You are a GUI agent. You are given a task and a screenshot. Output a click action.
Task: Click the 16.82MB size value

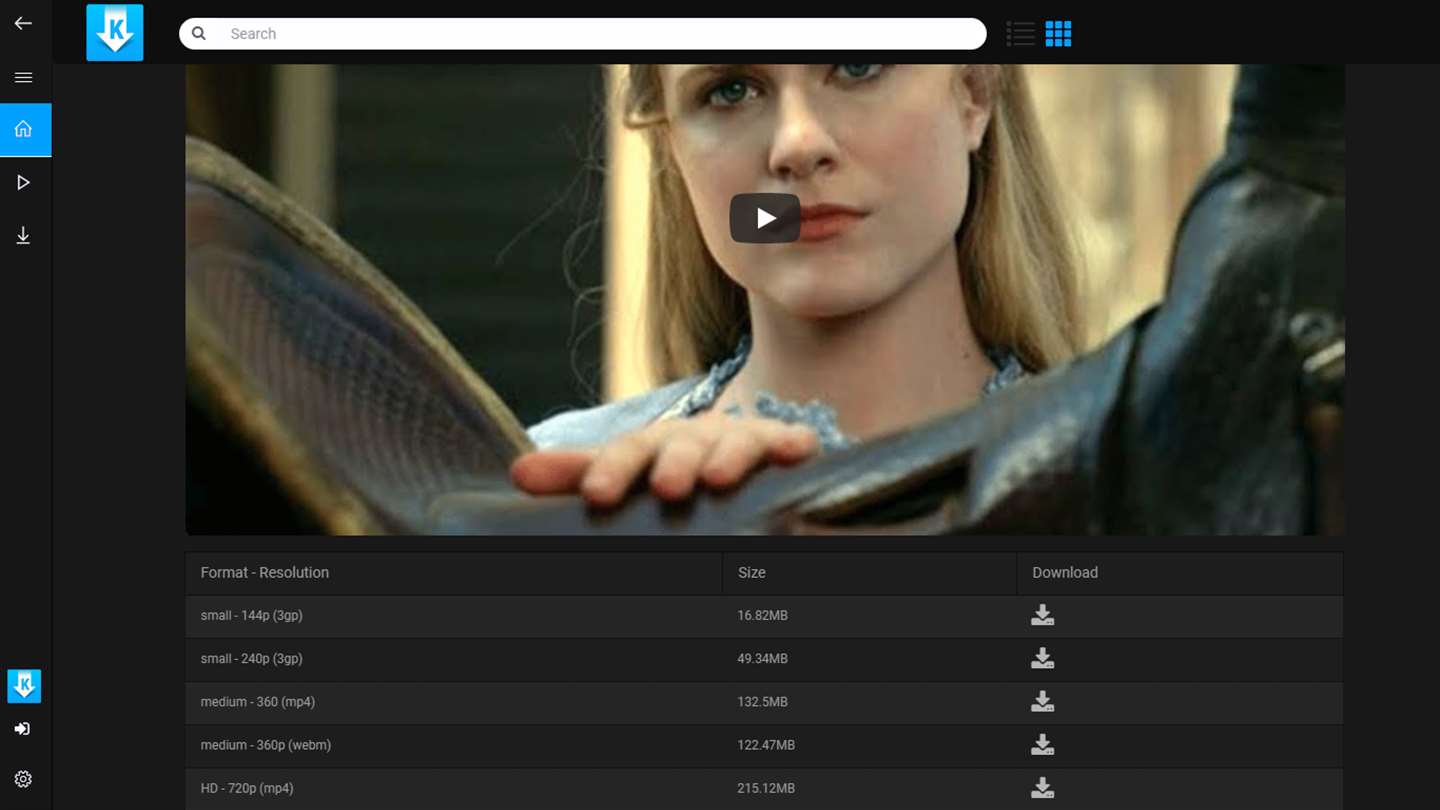tap(762, 615)
